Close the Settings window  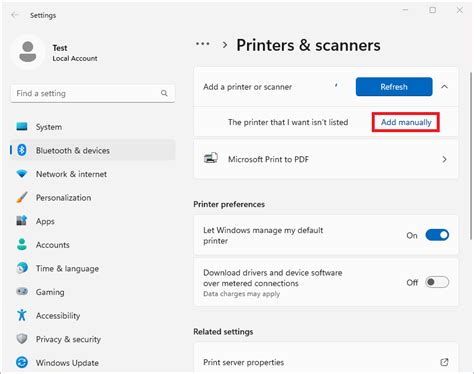pyautogui.click(x=460, y=10)
